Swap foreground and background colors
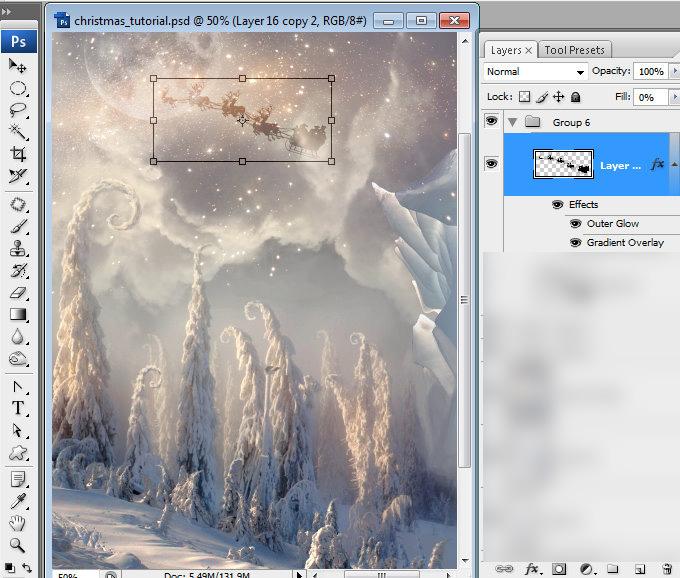The image size is (680, 578). 27,568
